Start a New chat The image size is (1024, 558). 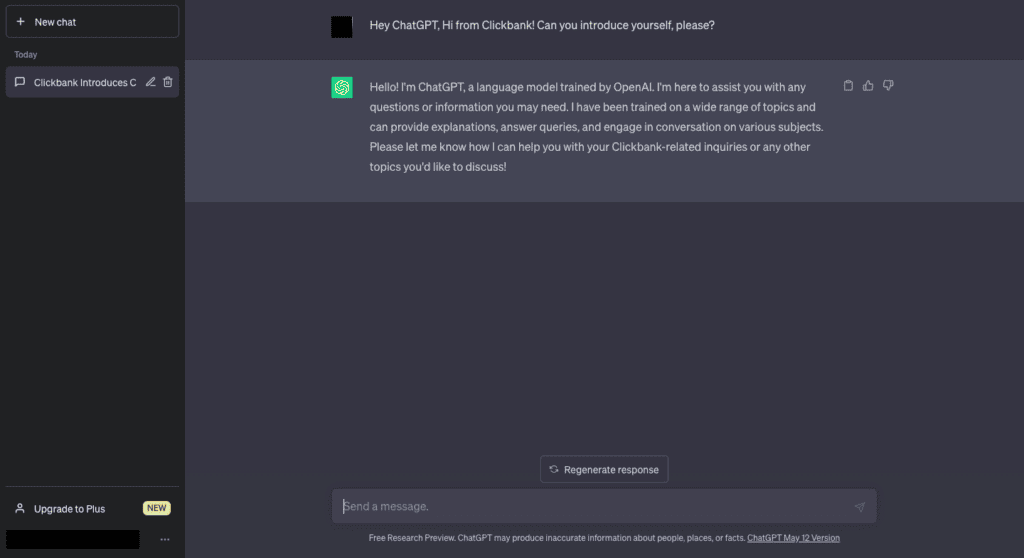(x=92, y=22)
